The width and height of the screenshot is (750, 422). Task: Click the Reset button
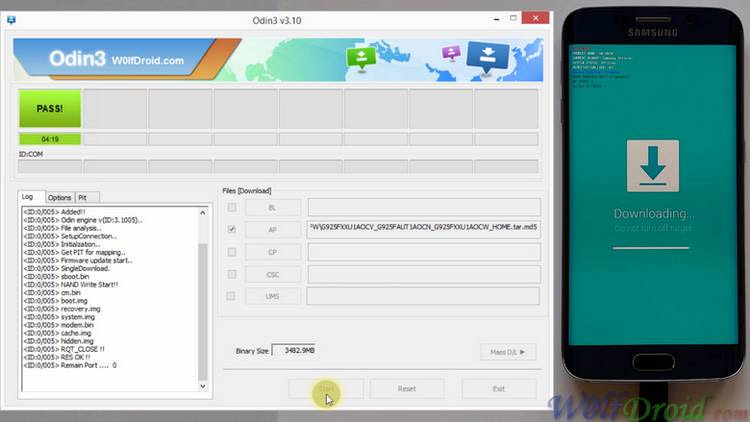point(407,389)
